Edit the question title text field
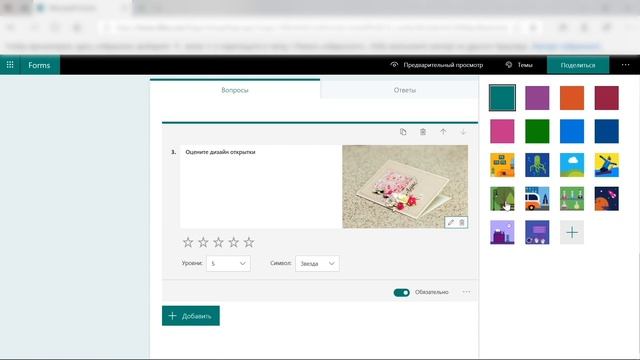640x360 pixels. [260, 187]
